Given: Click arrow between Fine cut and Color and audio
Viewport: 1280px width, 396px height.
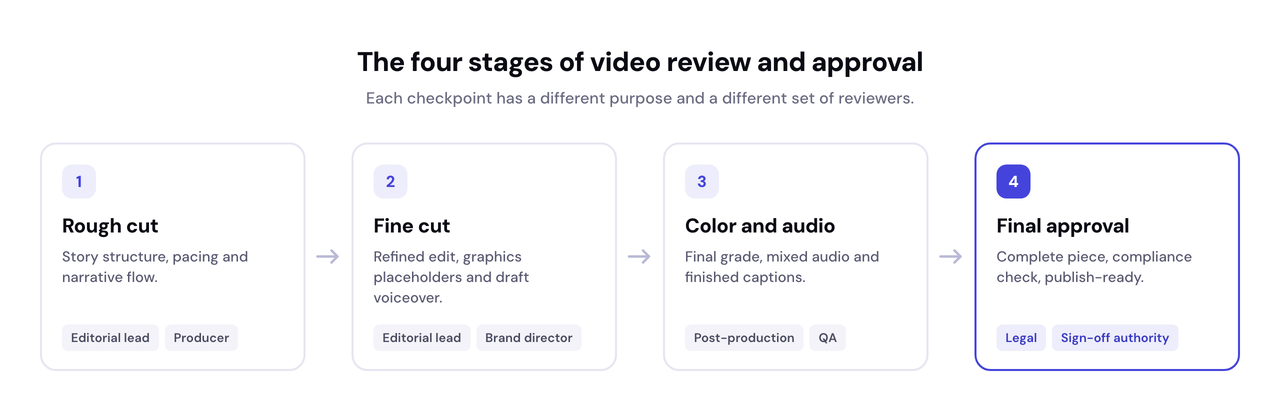Looking at the screenshot, I should click(x=640, y=257).
